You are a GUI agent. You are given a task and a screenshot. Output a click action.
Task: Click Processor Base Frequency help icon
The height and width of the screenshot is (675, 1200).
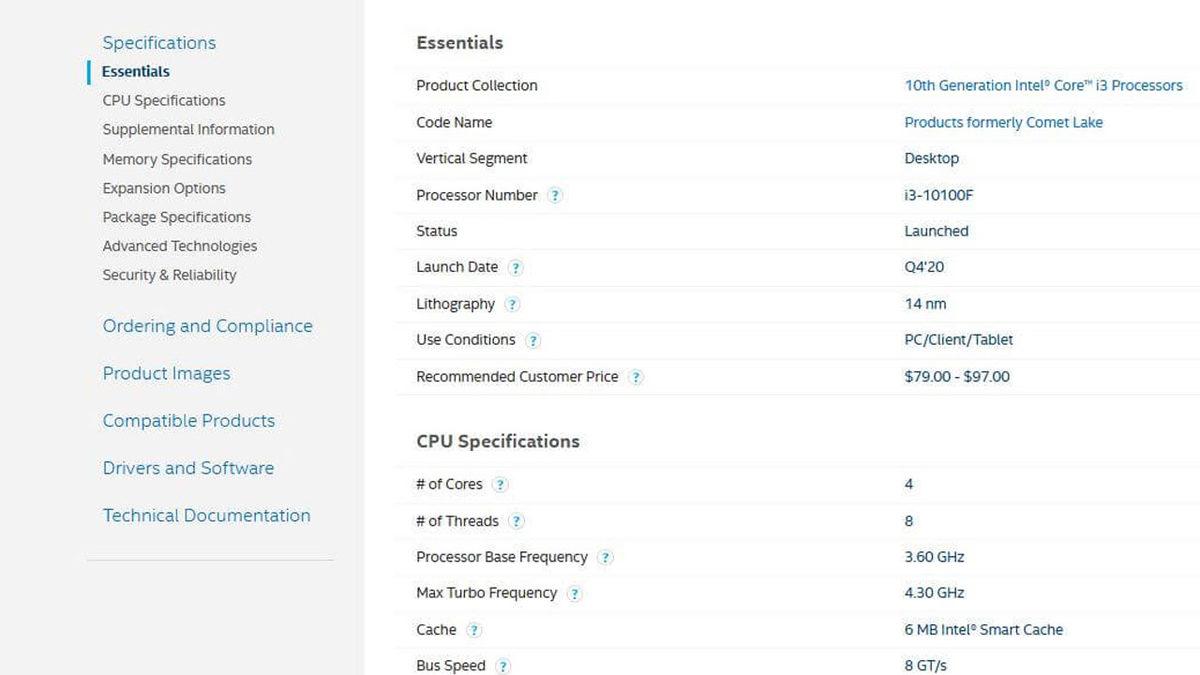(605, 557)
